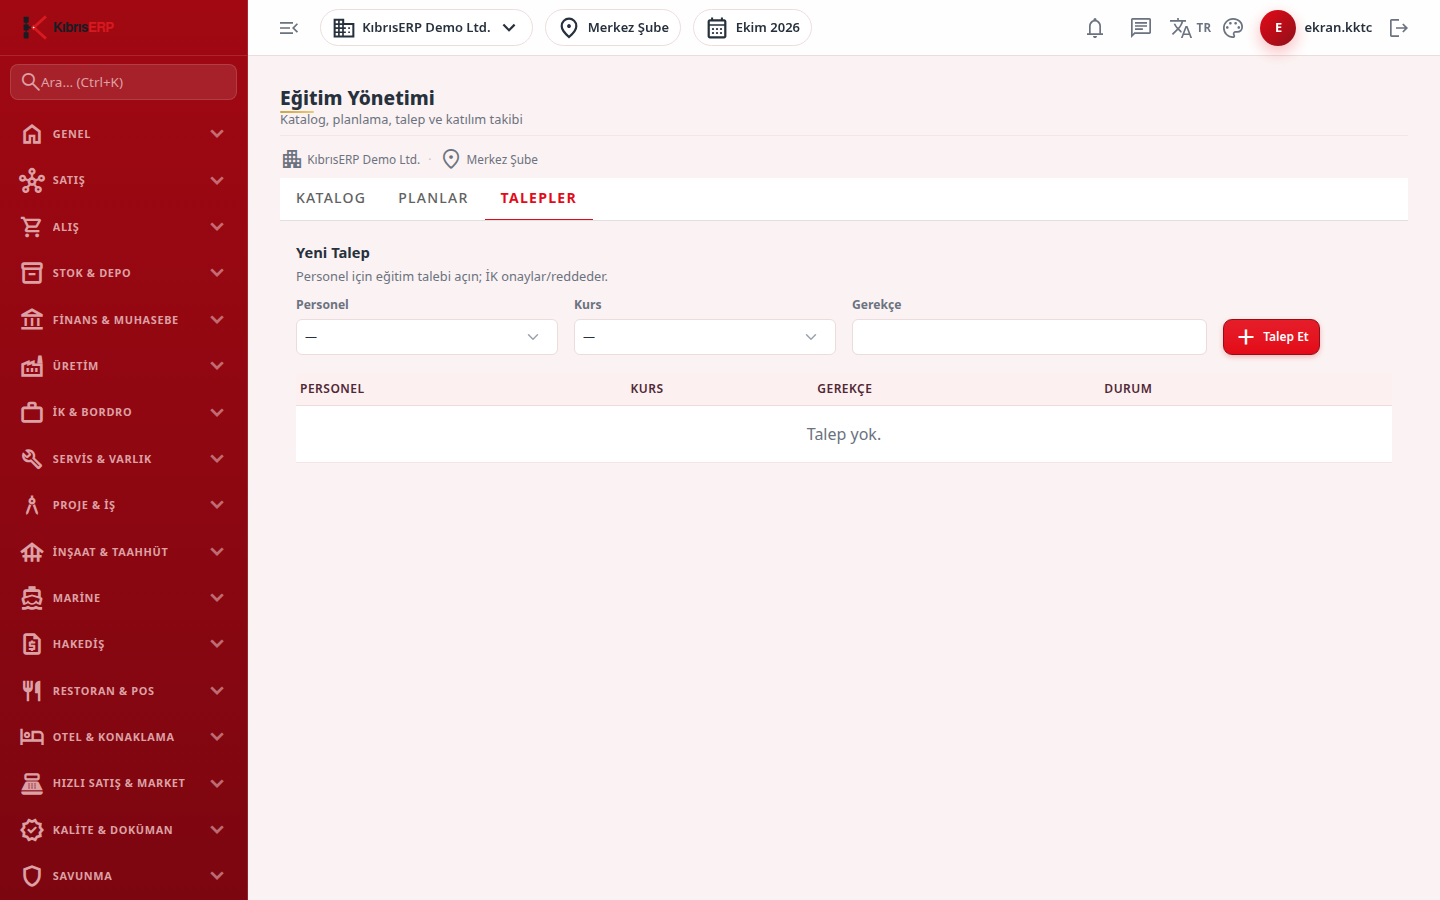Click the Genel home icon
Screen dimensions: 1440x900
pos(32,134)
